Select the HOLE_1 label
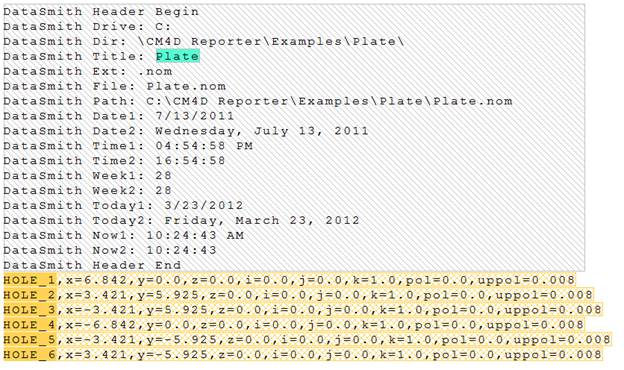The width and height of the screenshot is (624, 370). (x=30, y=280)
